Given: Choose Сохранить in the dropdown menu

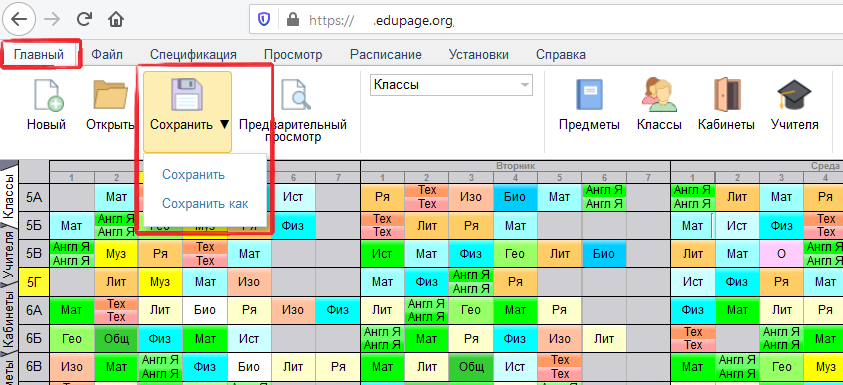Looking at the screenshot, I should point(194,175).
